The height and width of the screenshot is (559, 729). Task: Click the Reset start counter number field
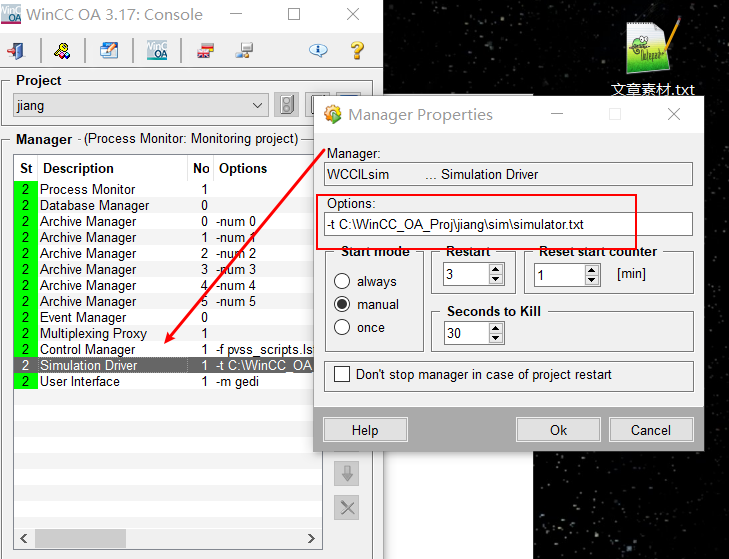(x=559, y=275)
